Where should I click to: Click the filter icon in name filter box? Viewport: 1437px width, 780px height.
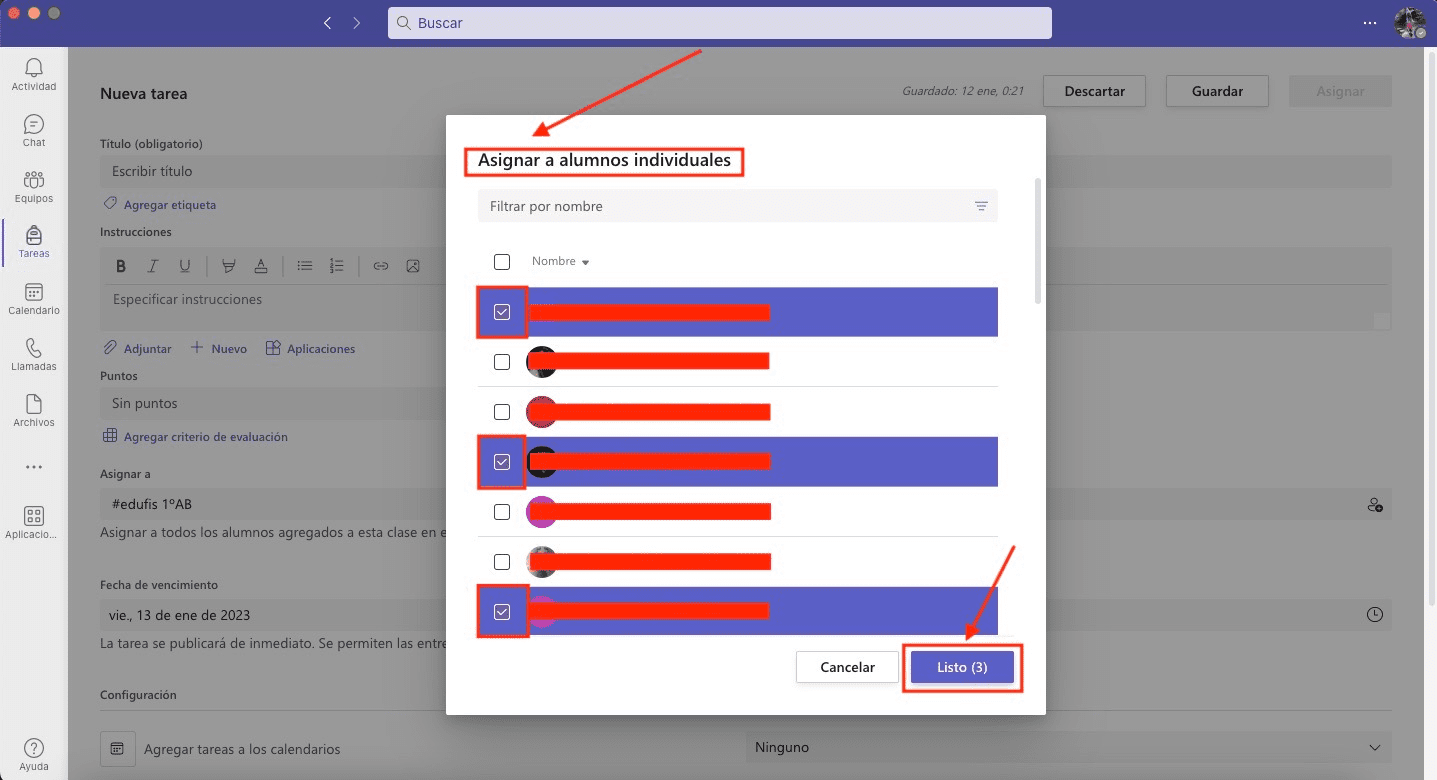coord(981,206)
